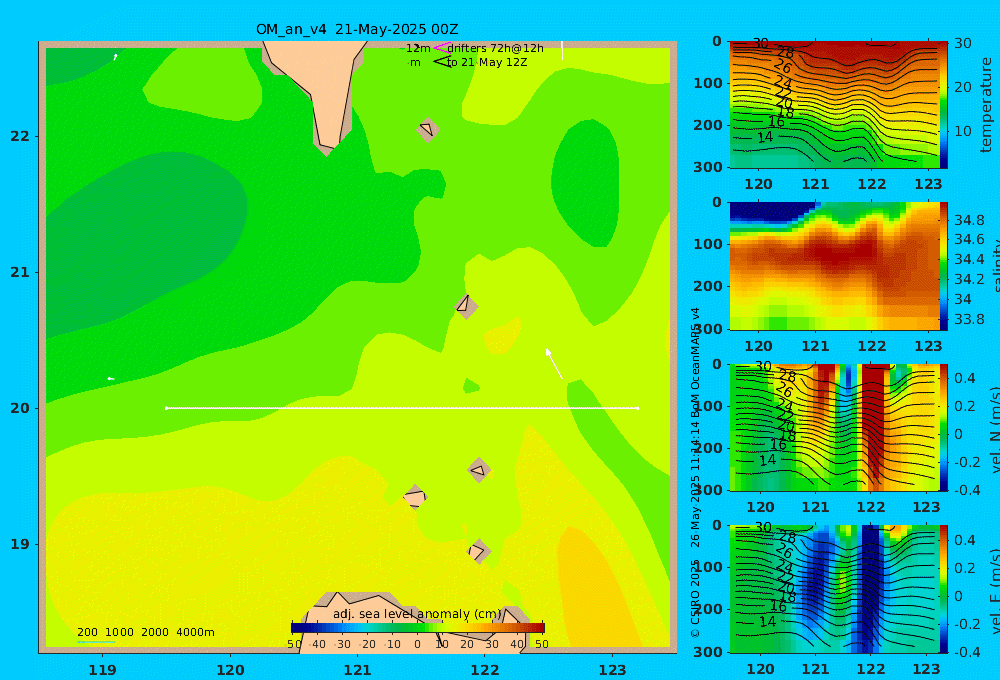Screen dimensions: 1000x680
Task: Click the 34.4 tick on the salinity colorbar
Action: coord(969,259)
